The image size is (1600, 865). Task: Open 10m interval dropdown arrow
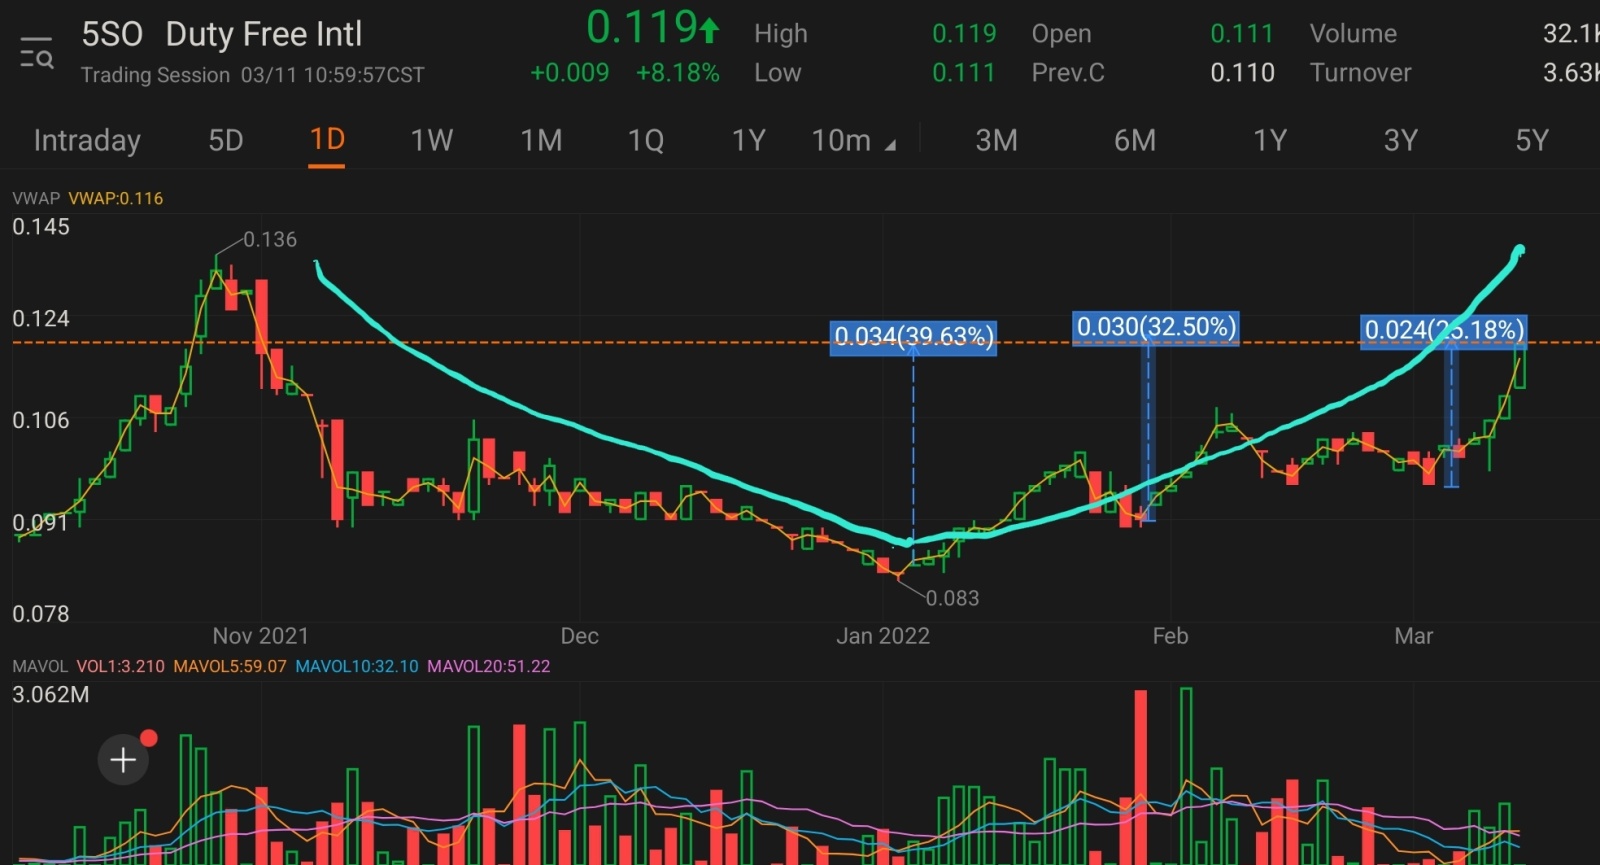click(890, 146)
